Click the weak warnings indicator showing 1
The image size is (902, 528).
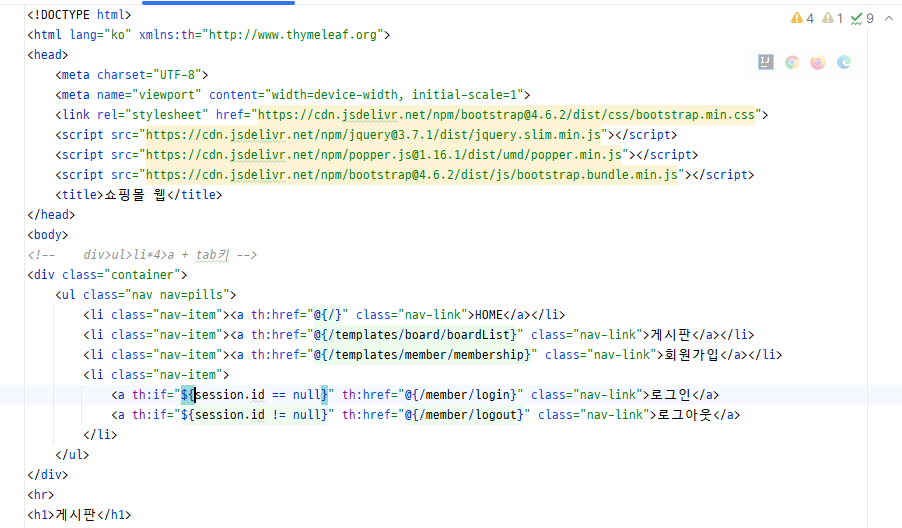[832, 18]
